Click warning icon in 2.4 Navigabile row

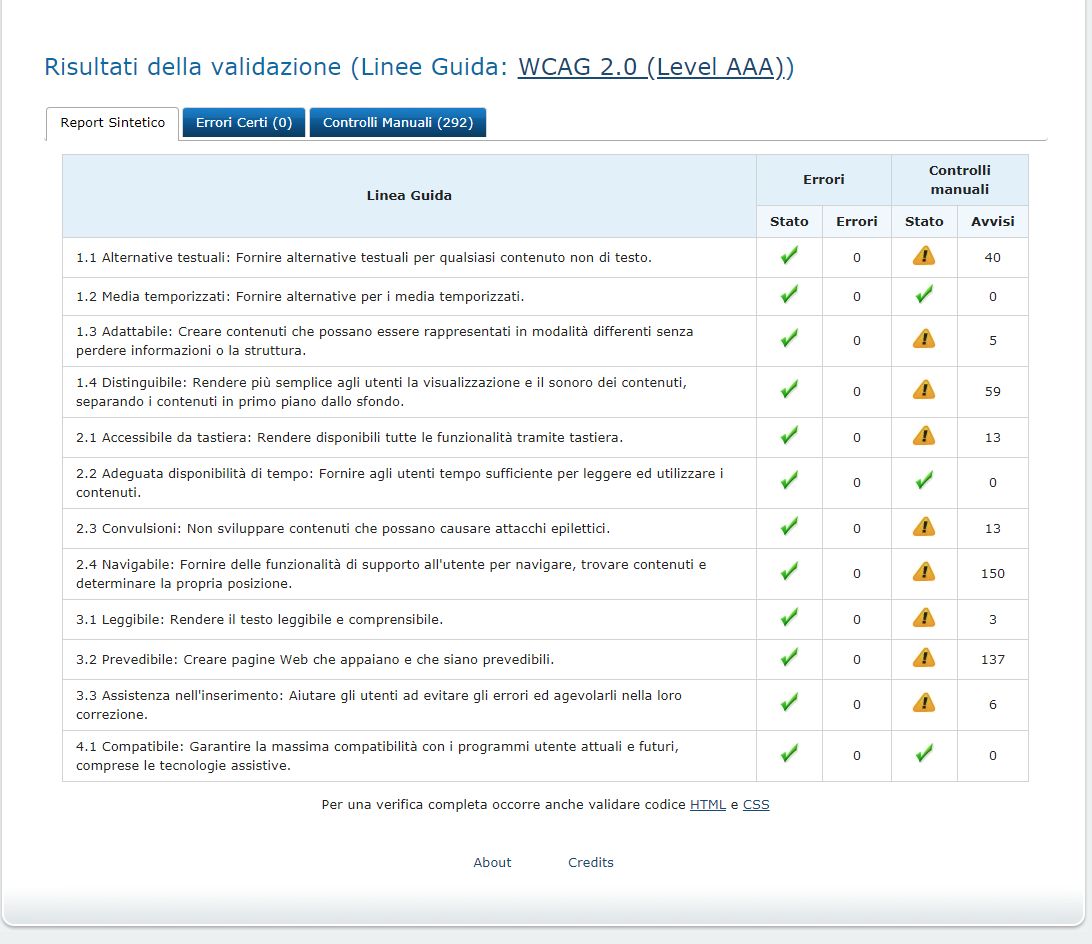[x=924, y=573]
